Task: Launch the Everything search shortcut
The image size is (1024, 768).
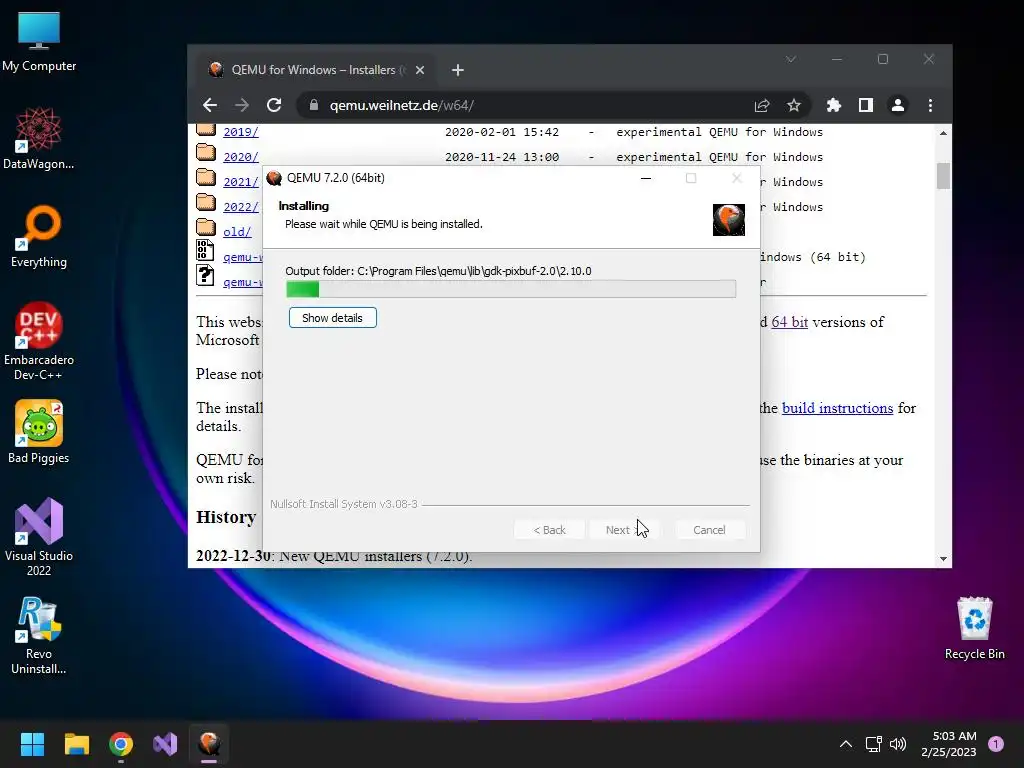Action: 39,236
